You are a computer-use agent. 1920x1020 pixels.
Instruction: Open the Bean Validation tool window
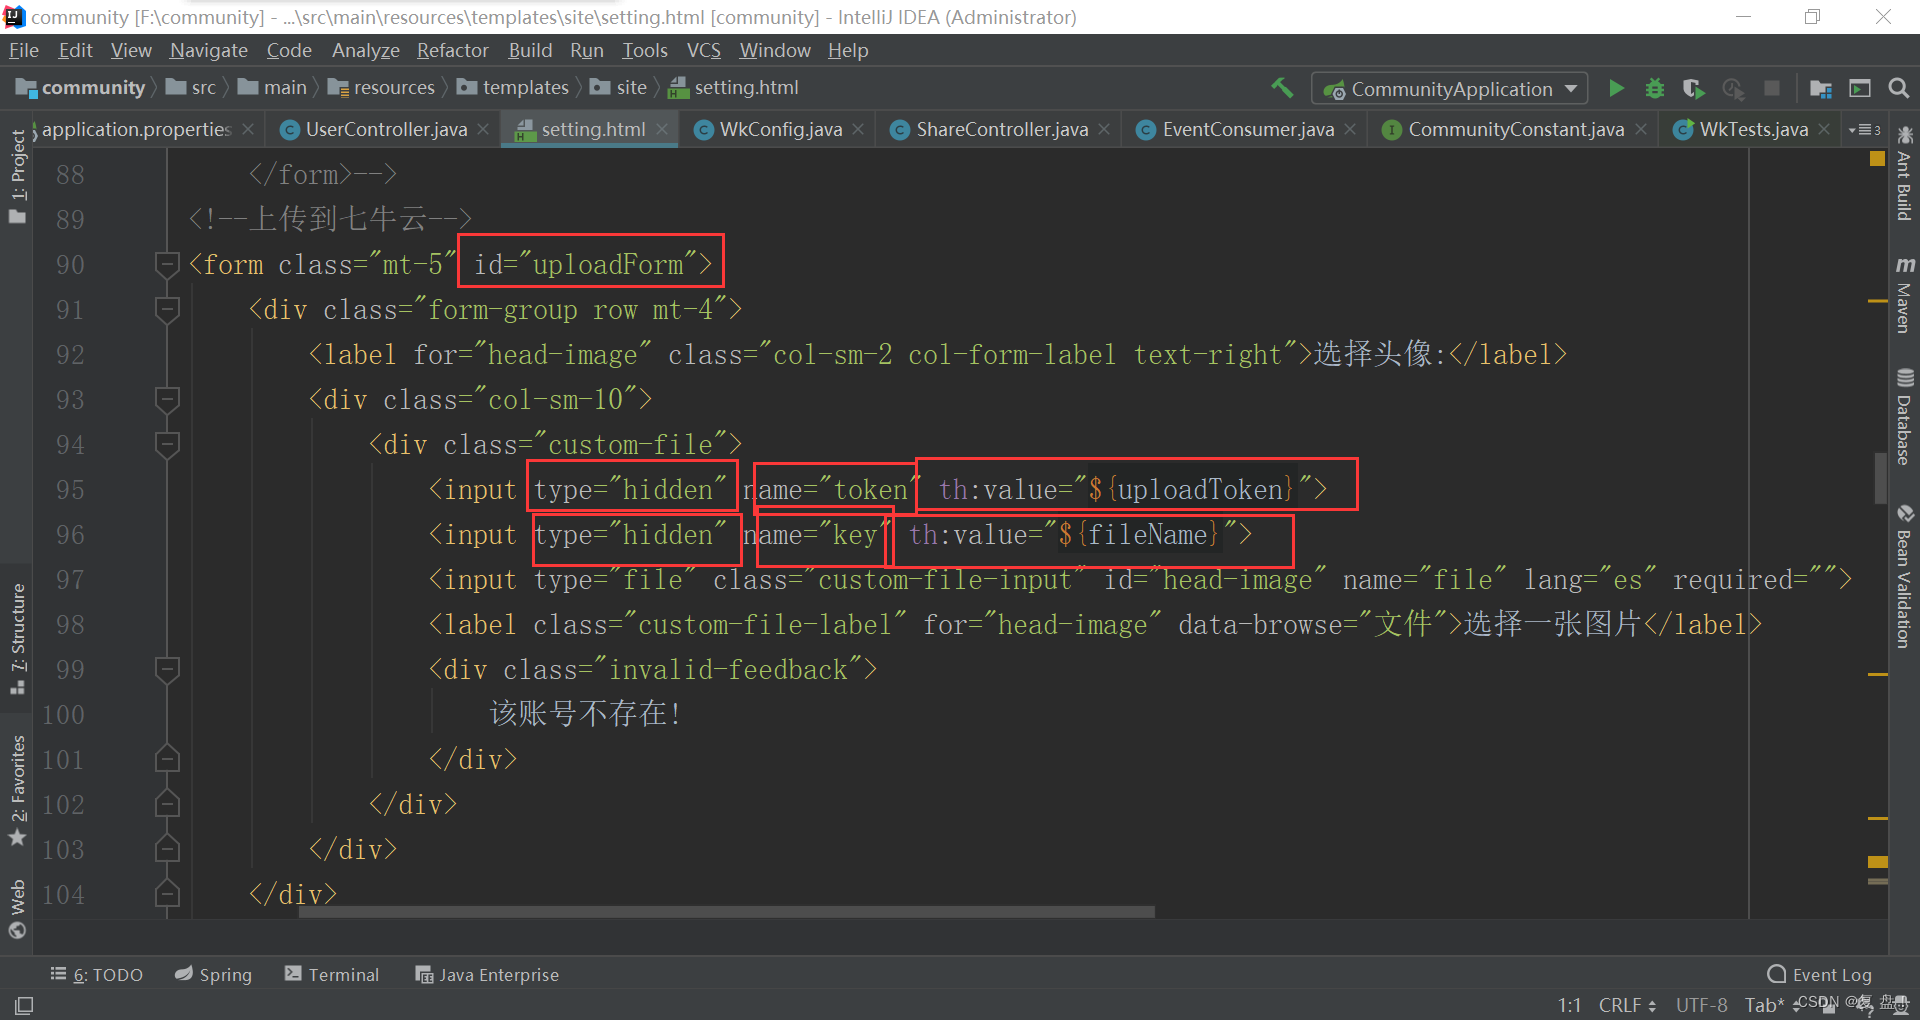tap(1904, 577)
